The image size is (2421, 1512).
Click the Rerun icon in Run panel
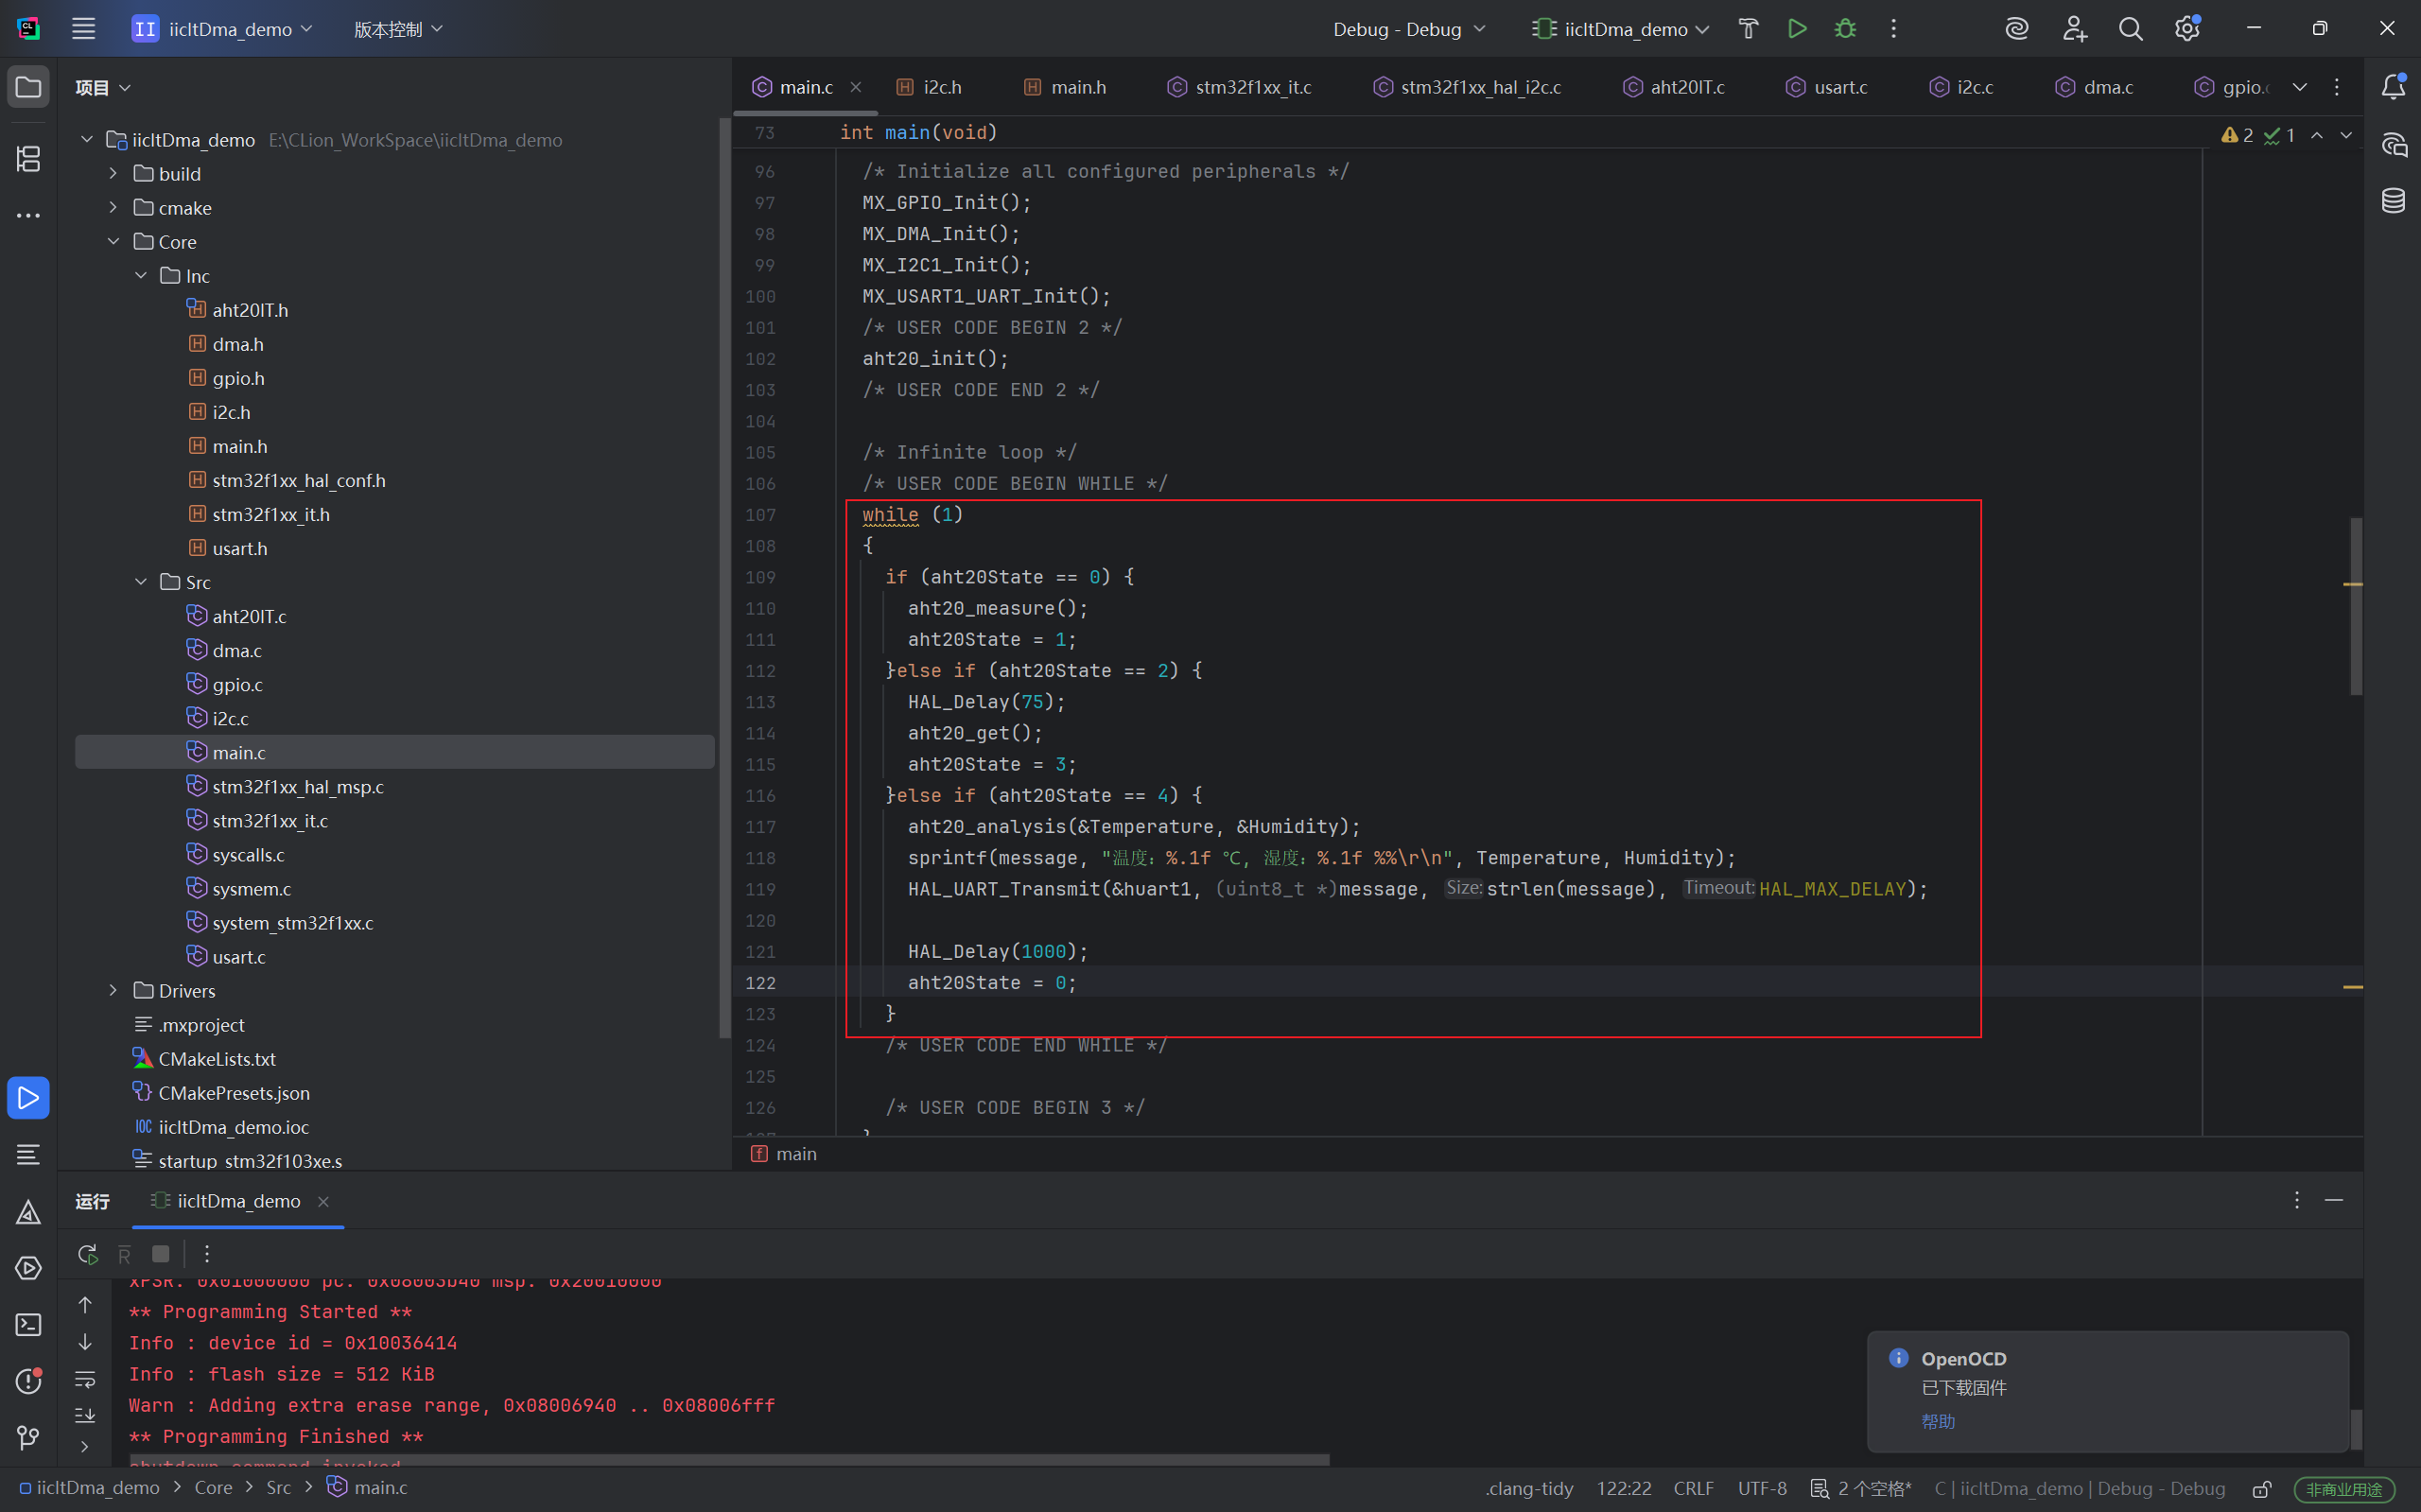pos(88,1254)
